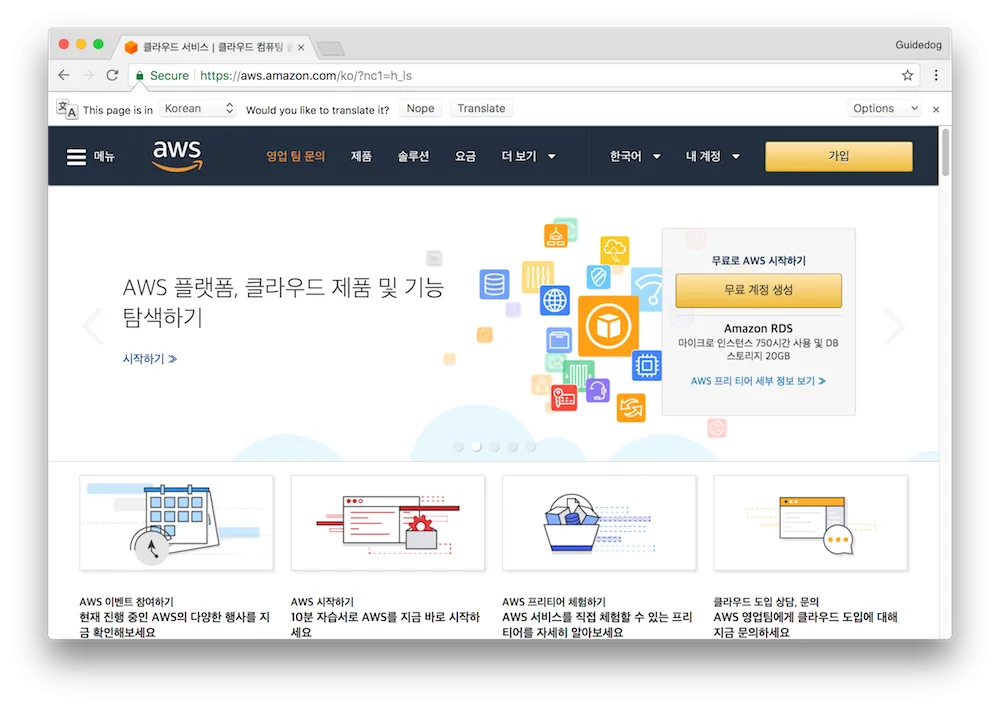Screen dimensions: 1000x708
Task: Open the AWS 시작하기 thumbnail card
Action: tap(388, 523)
